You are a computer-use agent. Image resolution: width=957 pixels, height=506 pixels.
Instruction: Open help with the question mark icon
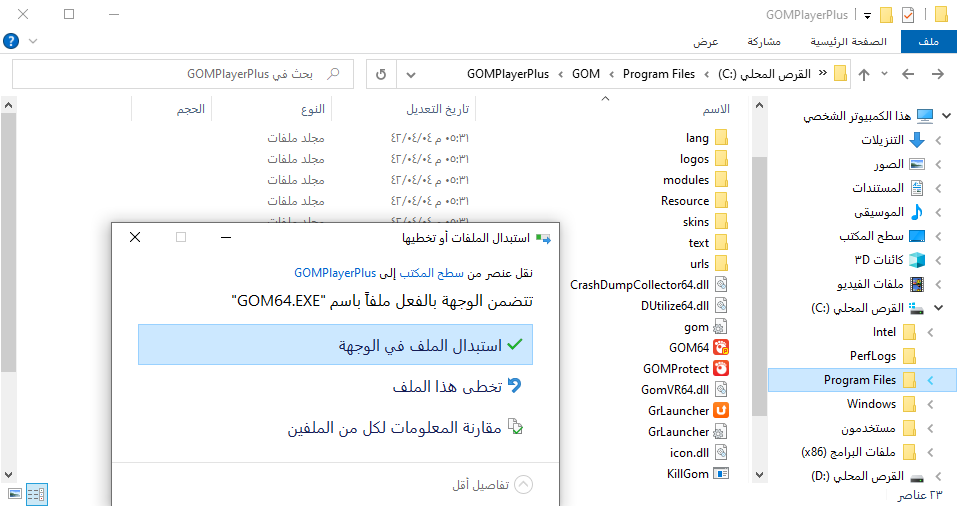click(11, 41)
